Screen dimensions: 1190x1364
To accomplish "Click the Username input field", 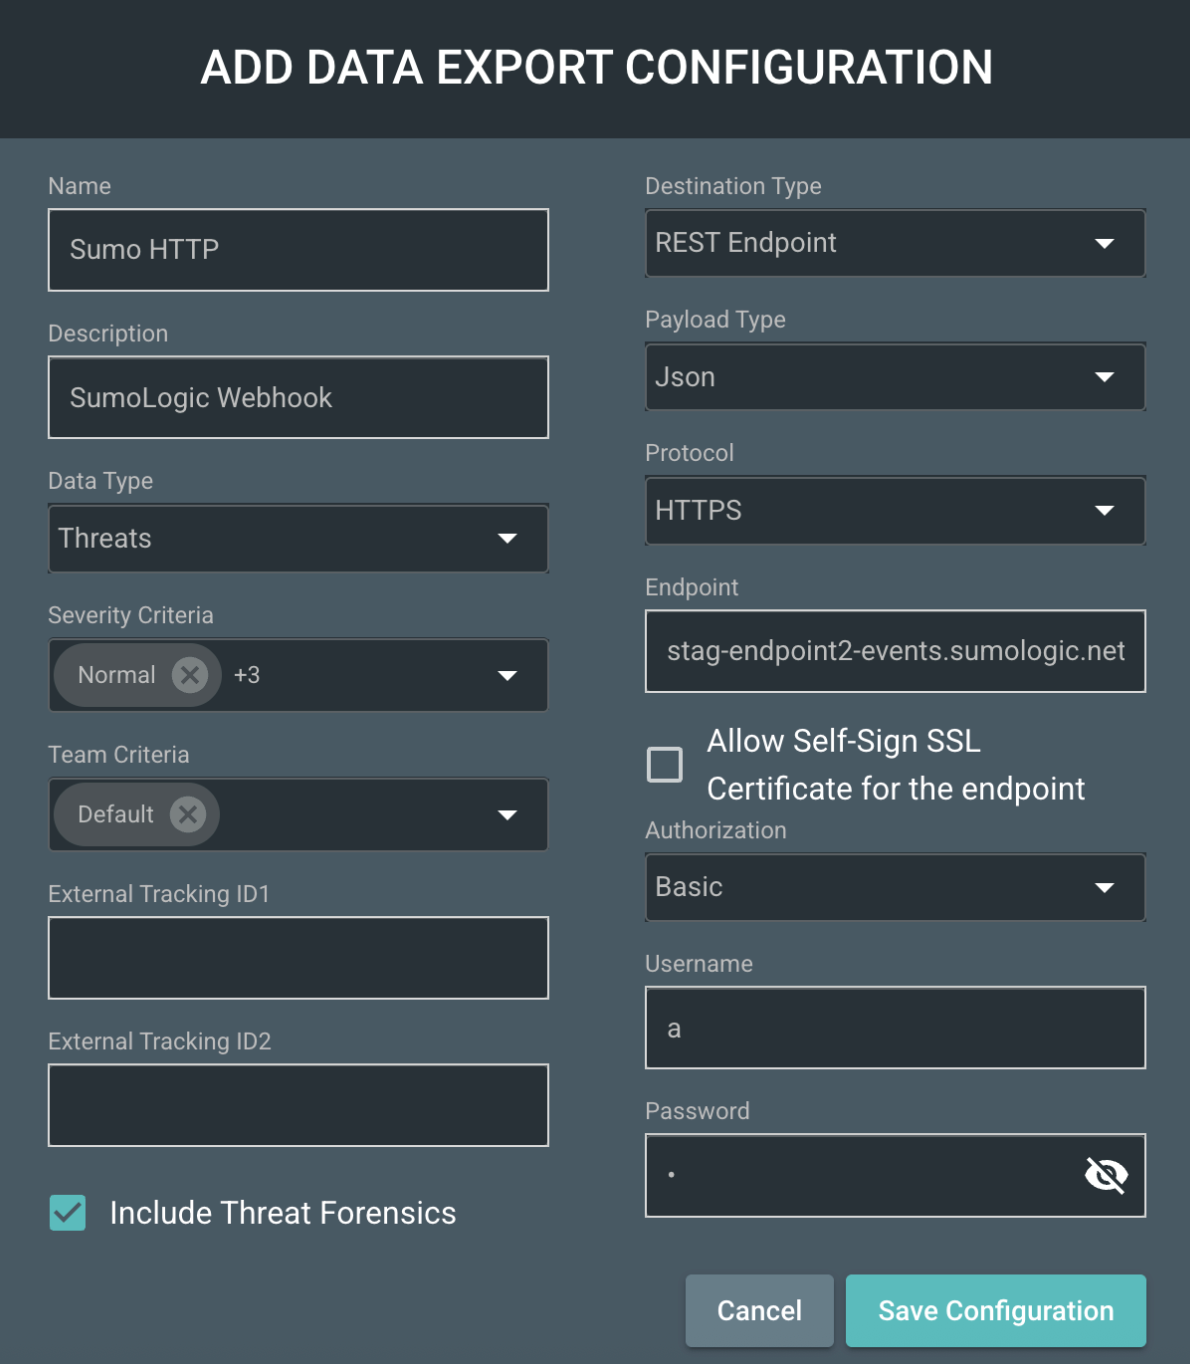I will [894, 1028].
